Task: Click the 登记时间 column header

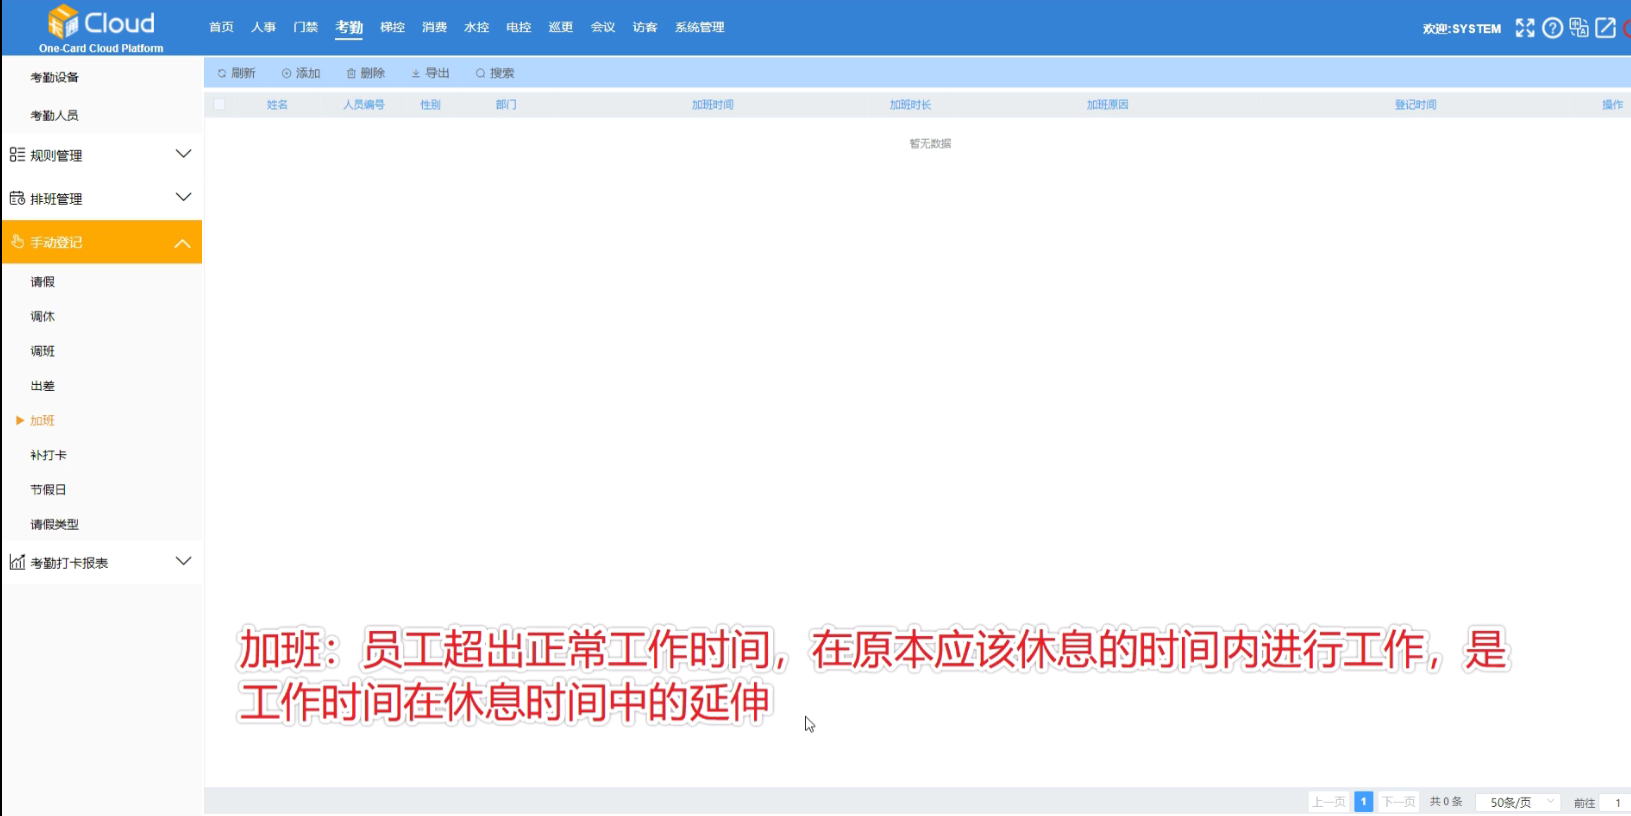Action: click(x=1415, y=104)
